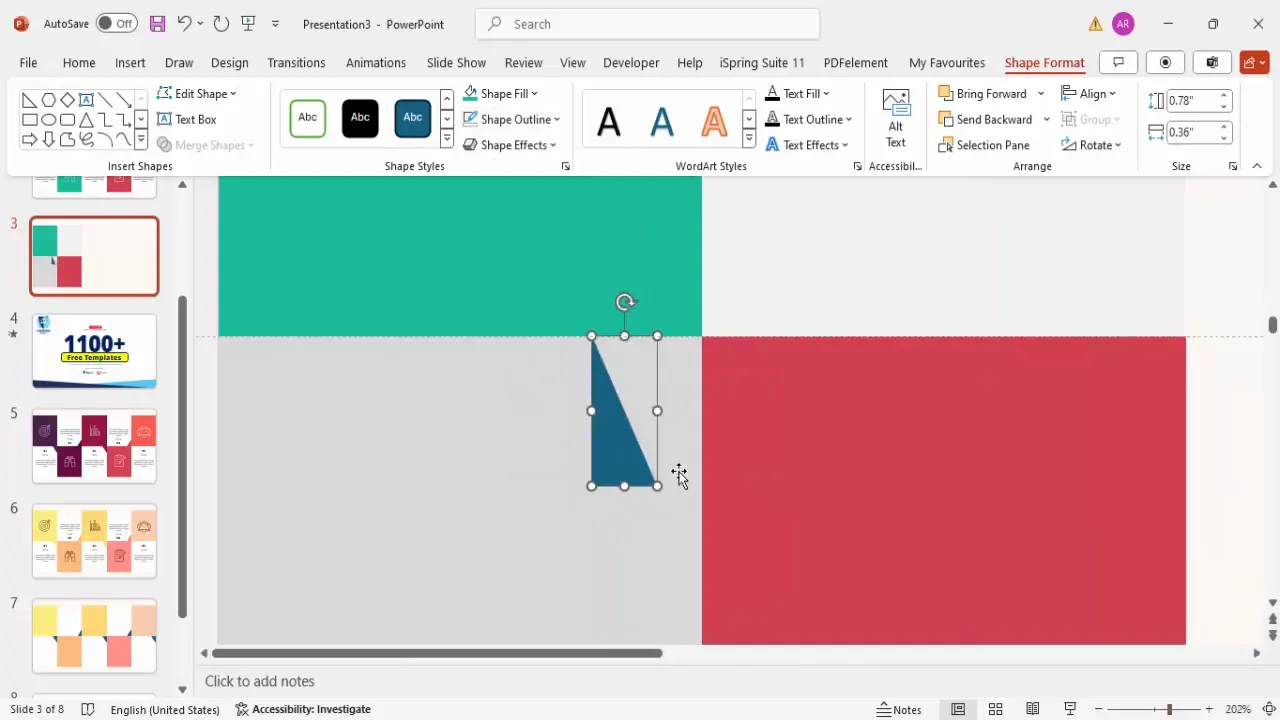Viewport: 1280px width, 720px height.
Task: Choose the oval shape in shapes gallery
Action: 48,119
